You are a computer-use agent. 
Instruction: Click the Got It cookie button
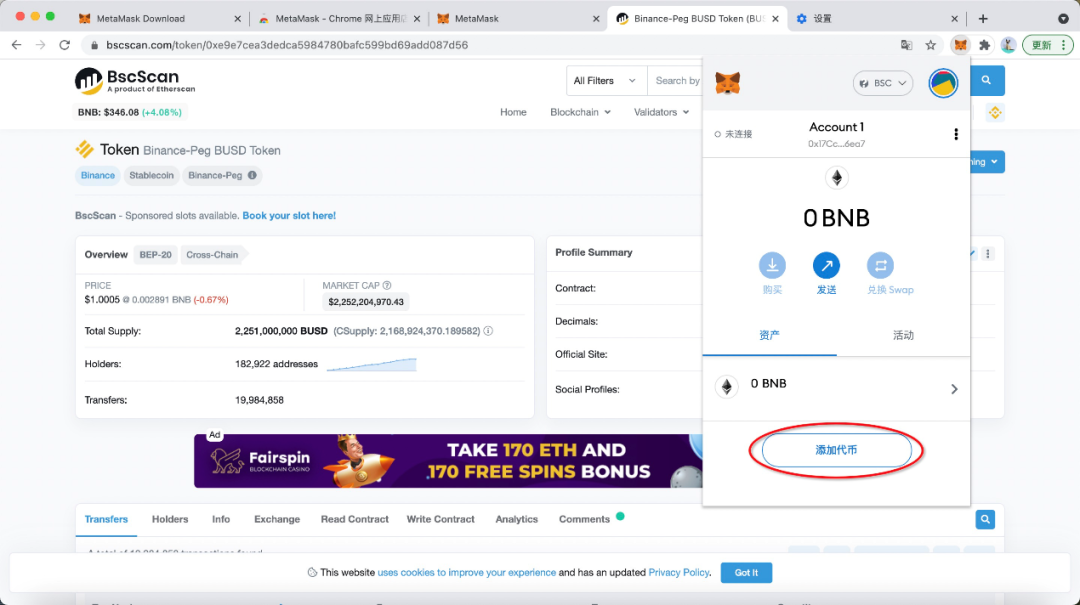coord(746,573)
